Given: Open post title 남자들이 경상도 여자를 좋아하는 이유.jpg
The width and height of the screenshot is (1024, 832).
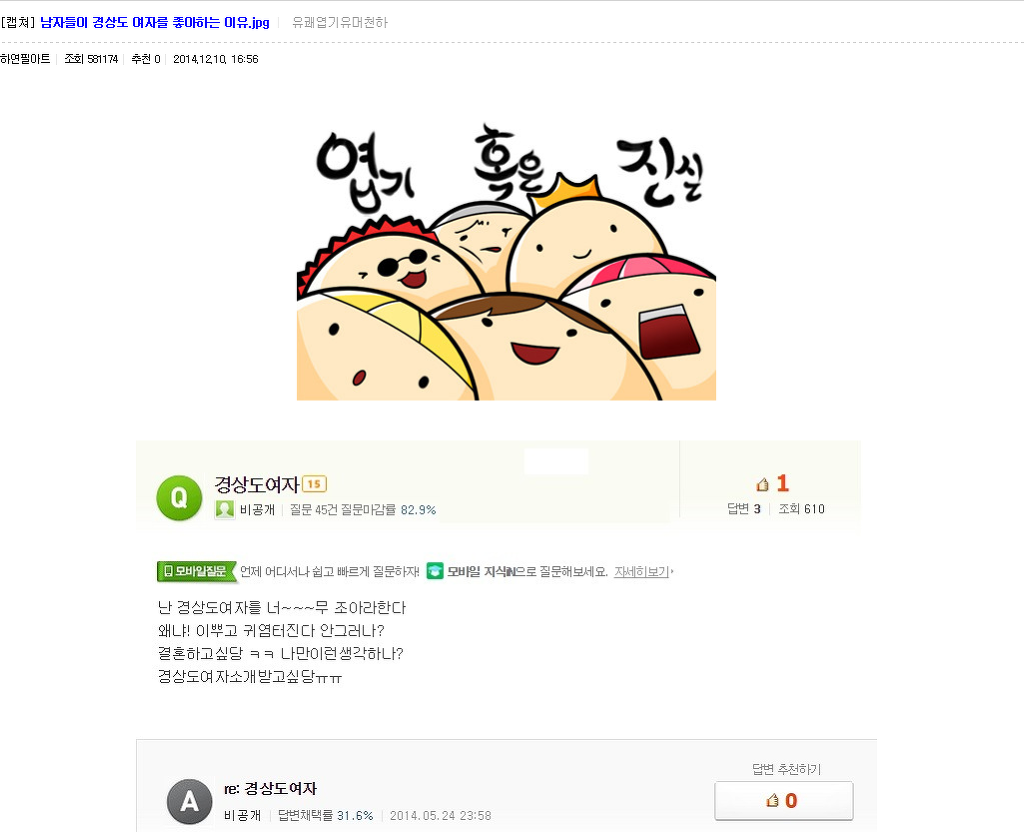Looking at the screenshot, I should (x=155, y=22).
